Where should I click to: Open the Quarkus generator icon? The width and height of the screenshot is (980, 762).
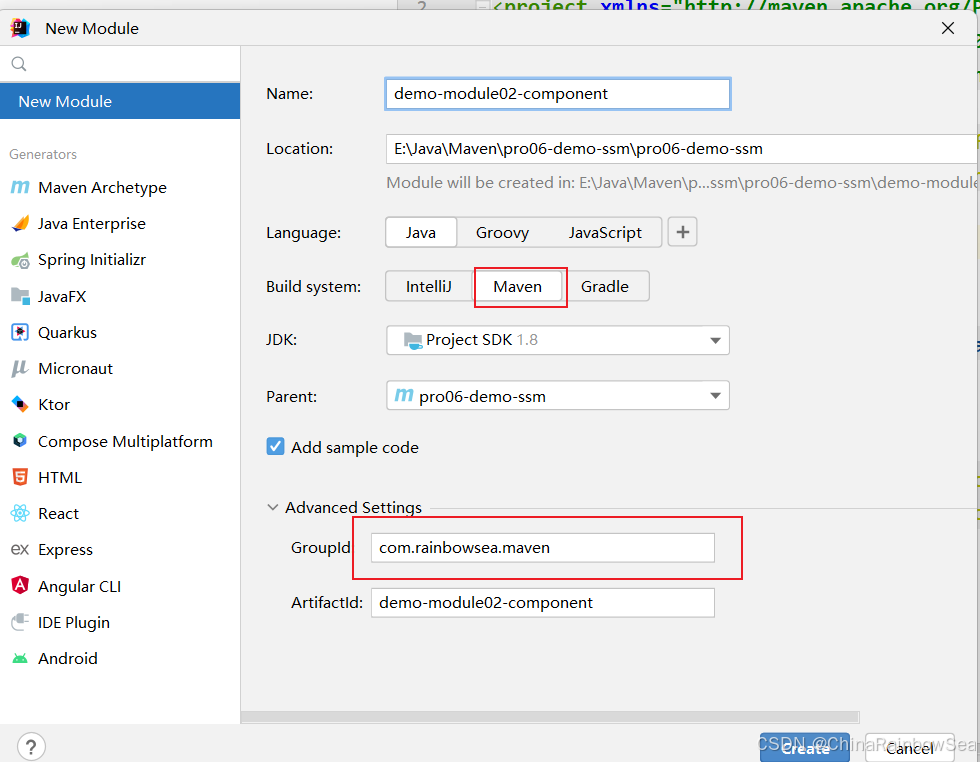tap(20, 333)
